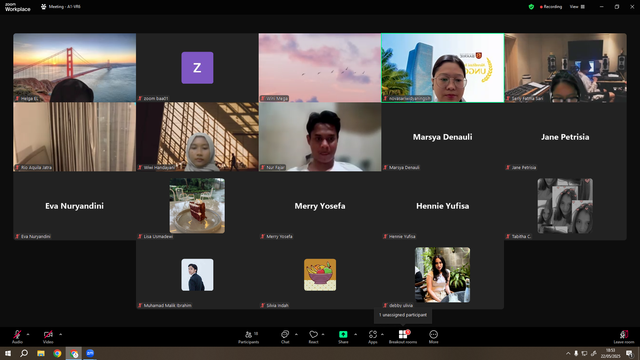Click debby ulivia's profile picture
Screen dimensions: 640x360
pos(442,275)
